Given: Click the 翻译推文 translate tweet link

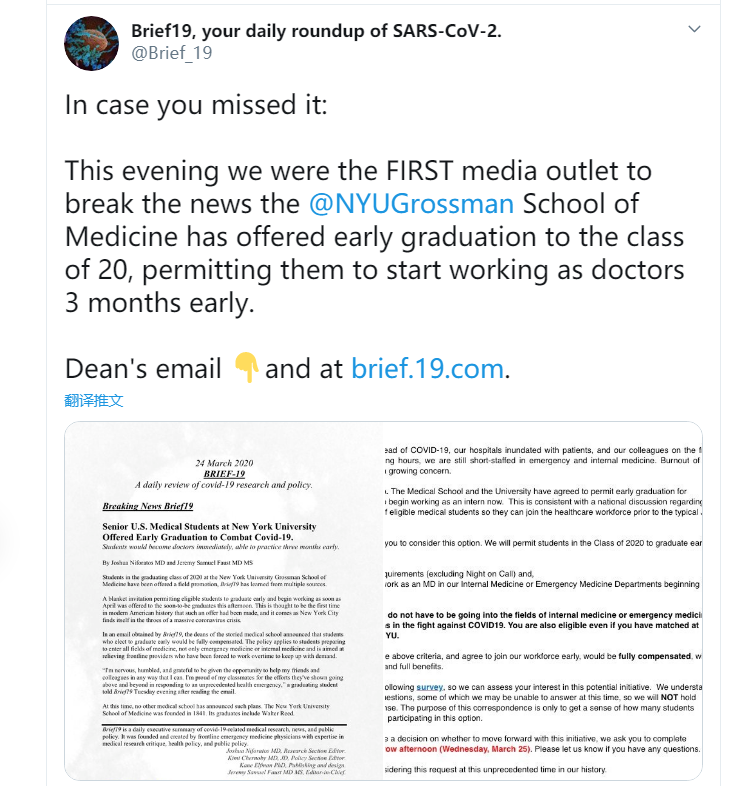Looking at the screenshot, I should [94, 400].
